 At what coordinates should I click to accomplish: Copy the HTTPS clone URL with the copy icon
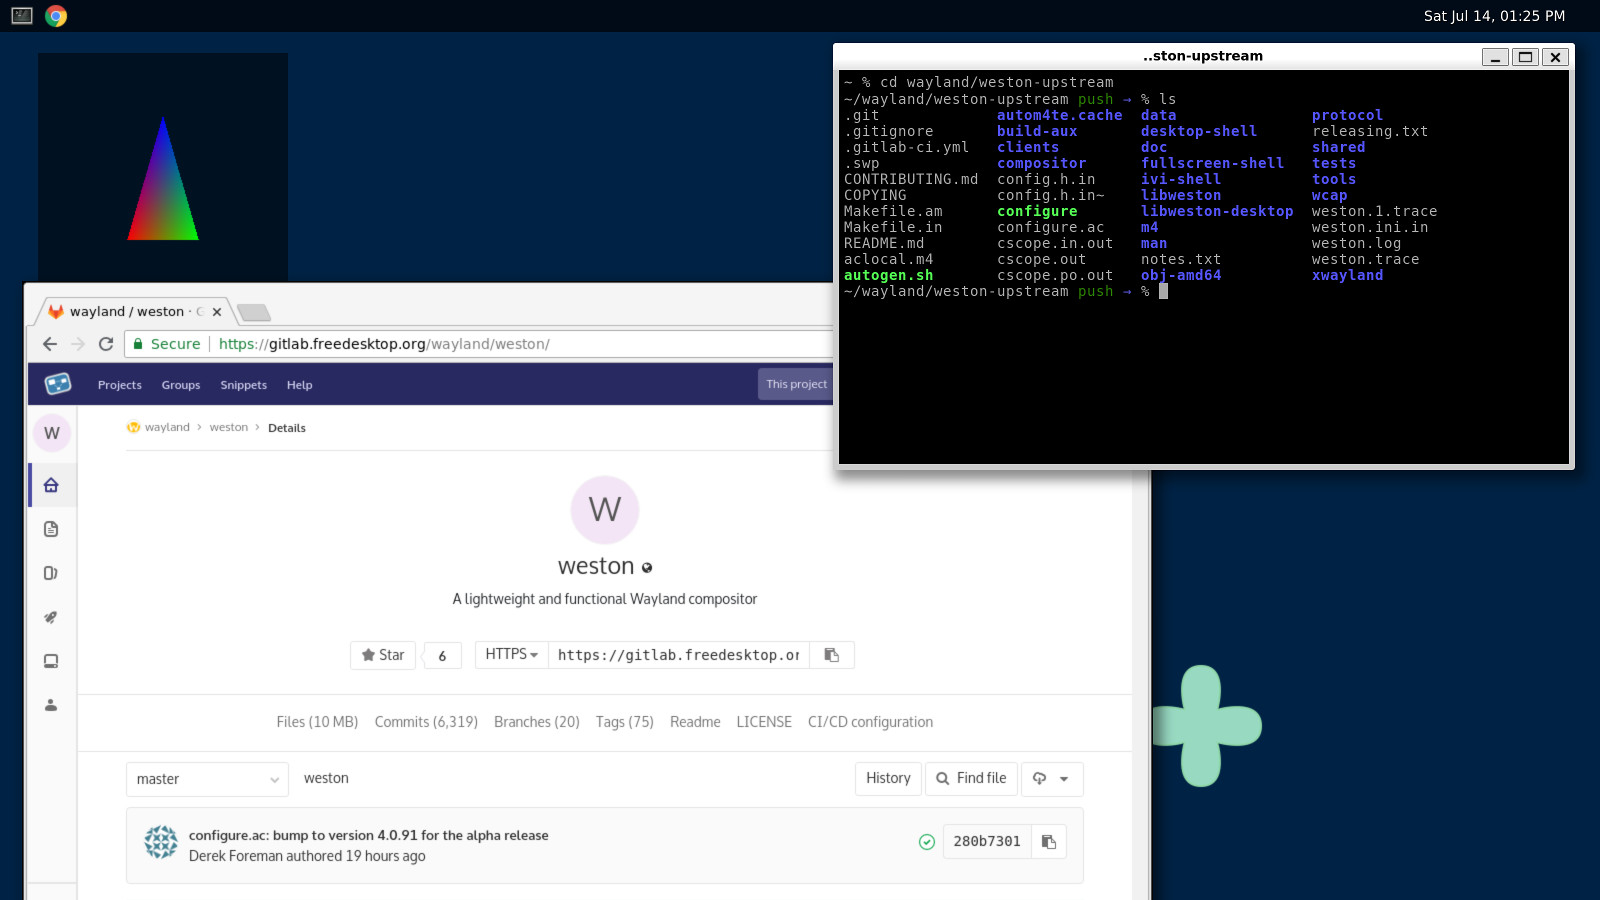tap(831, 655)
